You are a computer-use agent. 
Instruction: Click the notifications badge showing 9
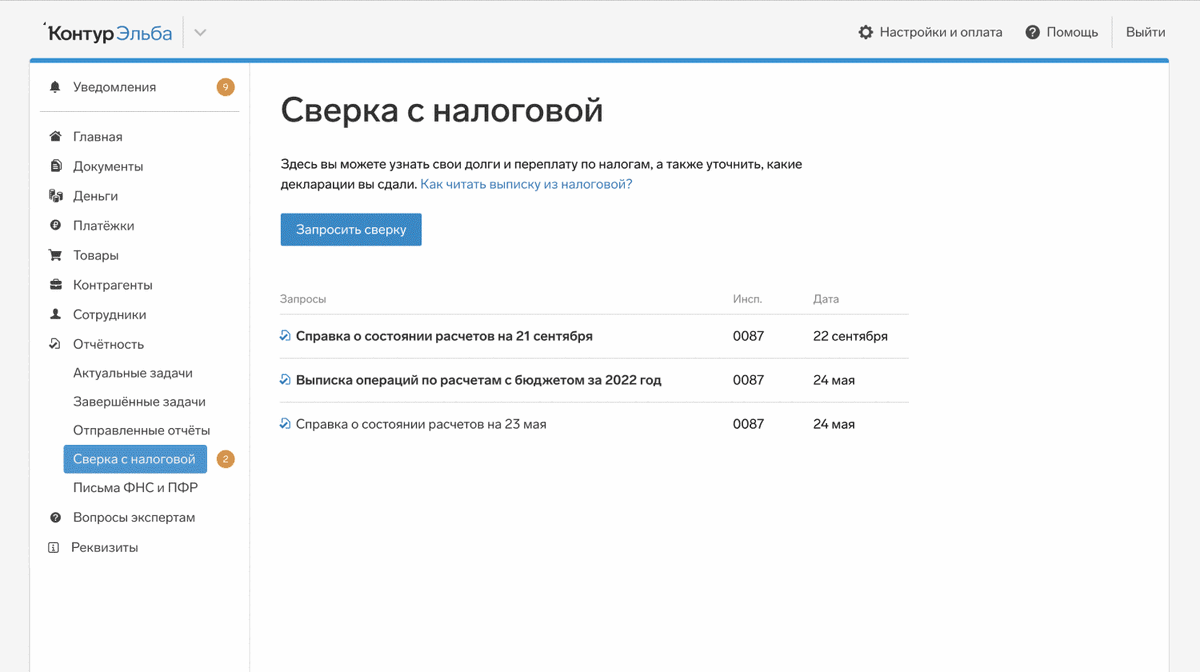click(225, 87)
